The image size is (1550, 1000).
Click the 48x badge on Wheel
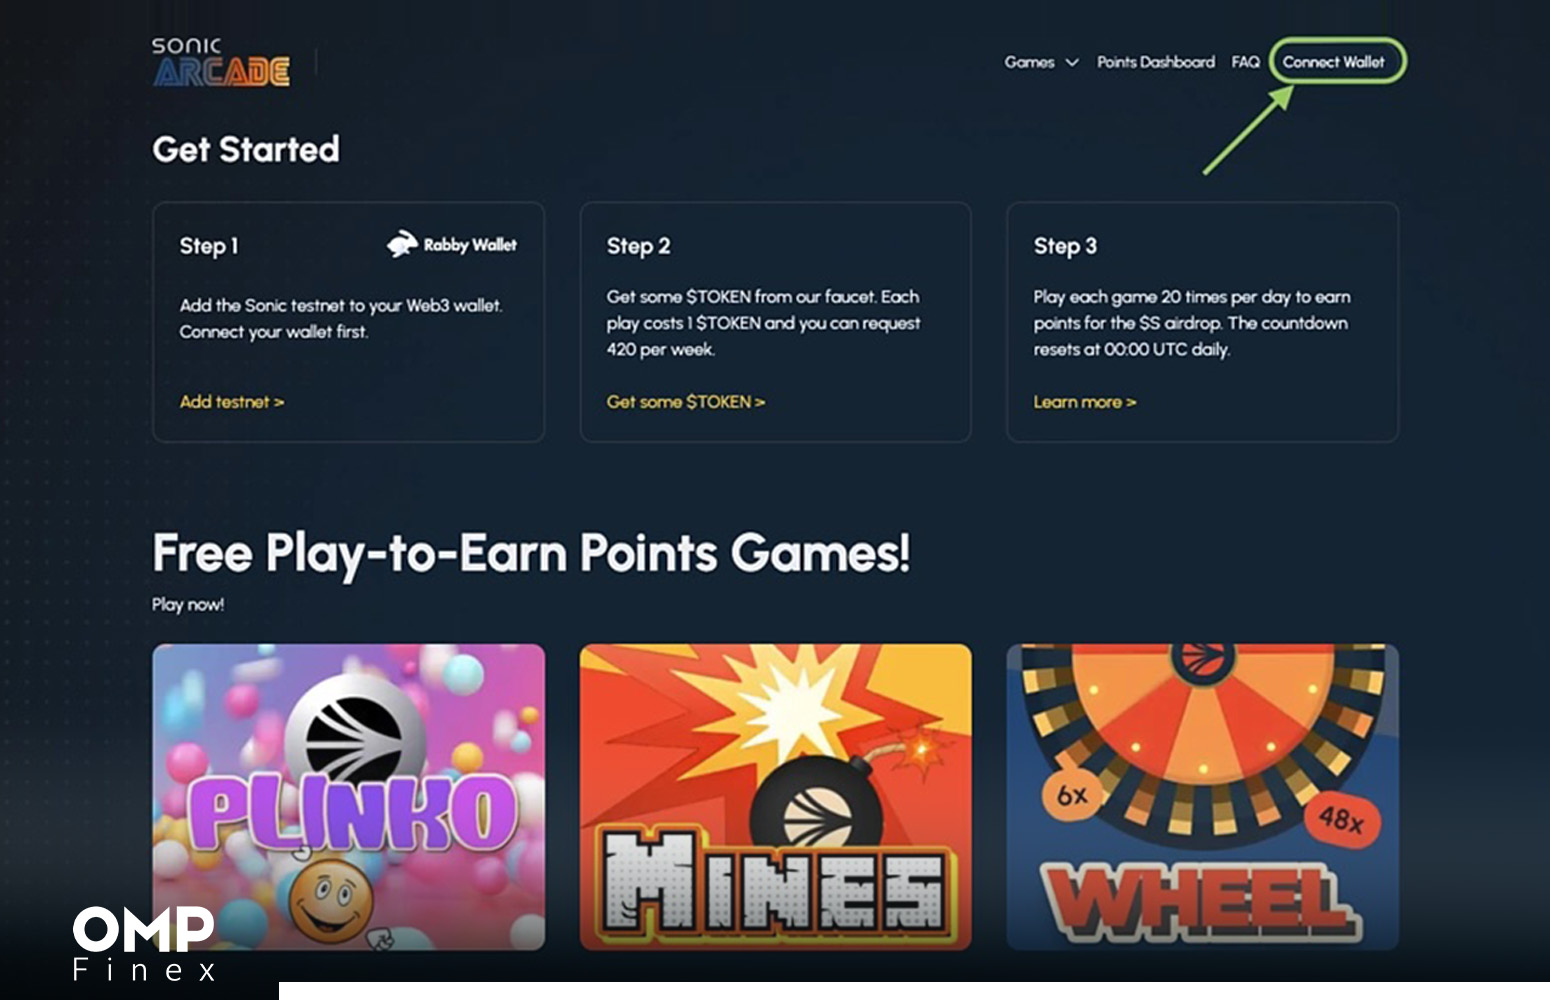click(x=1342, y=821)
